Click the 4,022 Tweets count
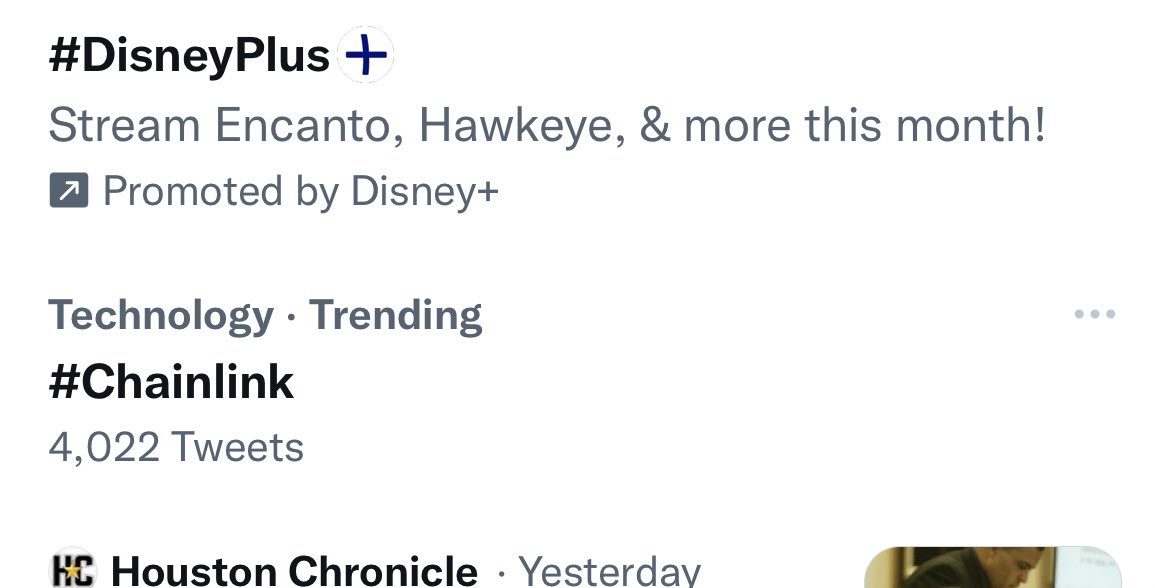Screen dimensions: 1155x588 click(176, 447)
